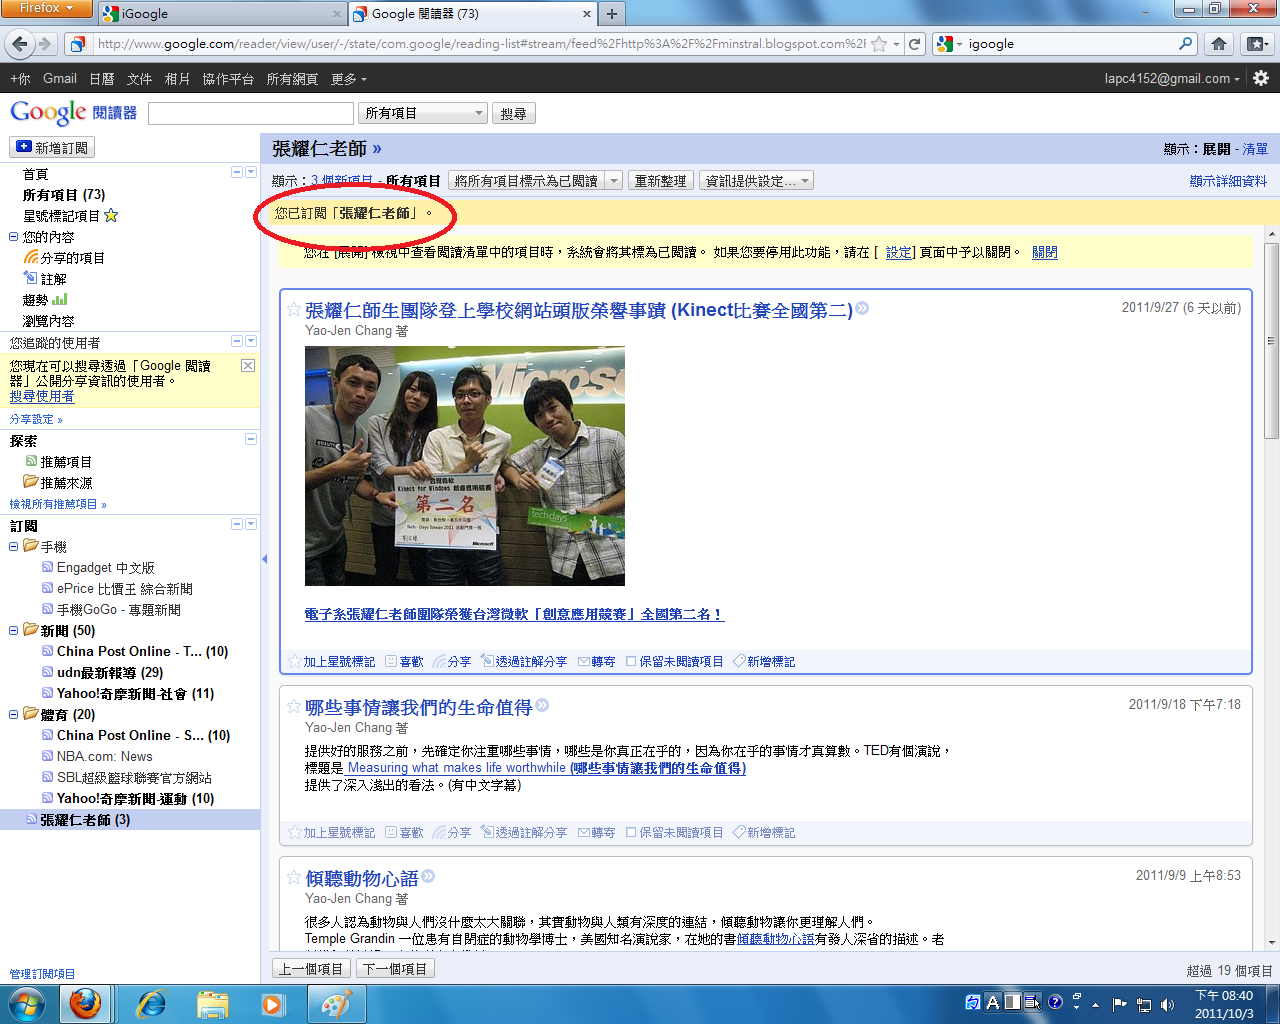
Task: Adjust volume from the system tray speaker
Action: coord(1167,1004)
